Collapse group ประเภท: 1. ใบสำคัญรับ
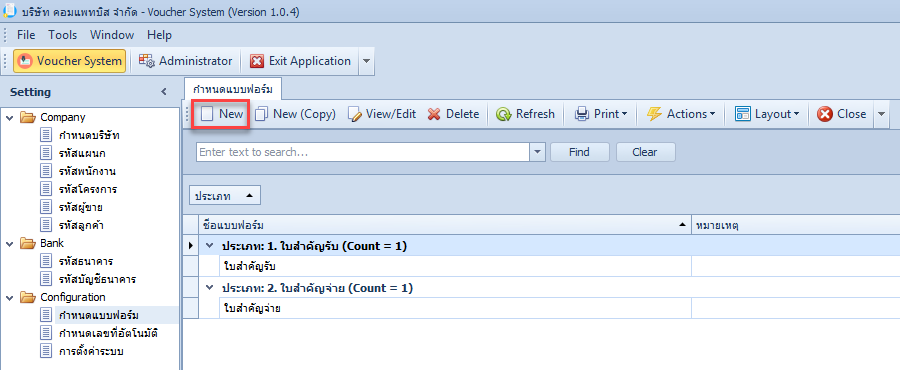Image resolution: width=900 pixels, height=370 pixels. click(210, 246)
